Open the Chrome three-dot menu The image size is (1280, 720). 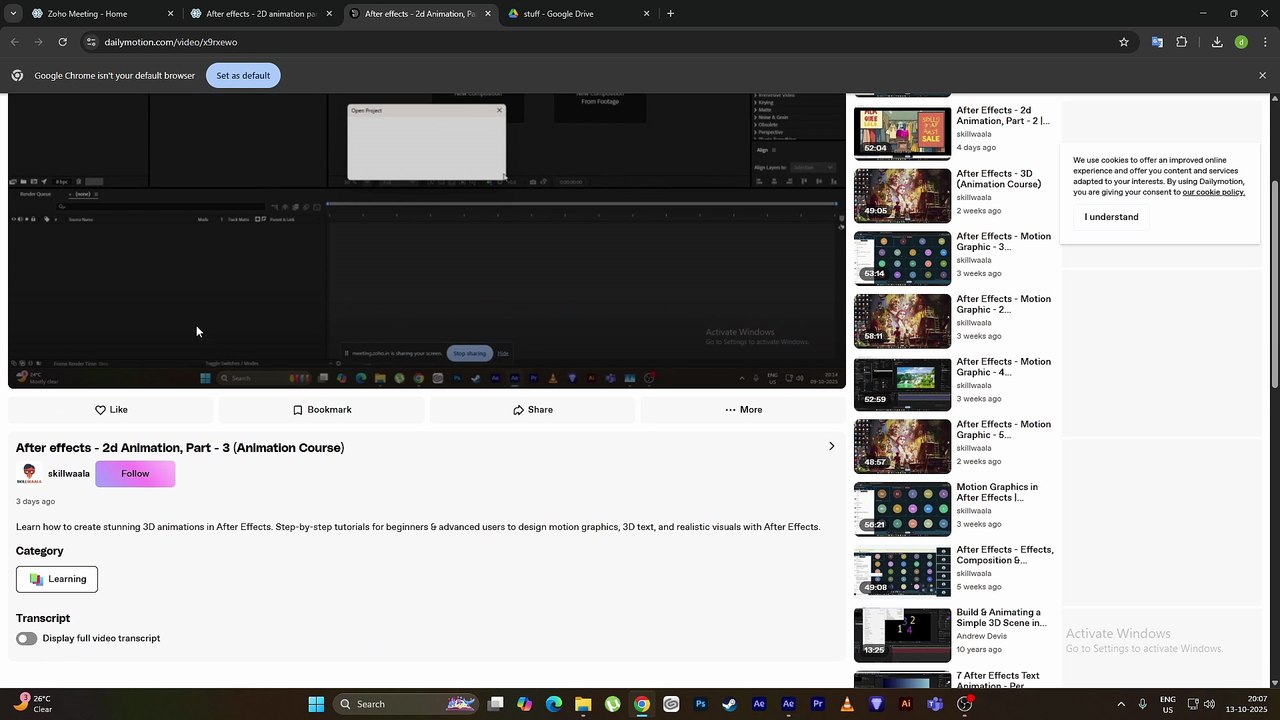point(1265,42)
